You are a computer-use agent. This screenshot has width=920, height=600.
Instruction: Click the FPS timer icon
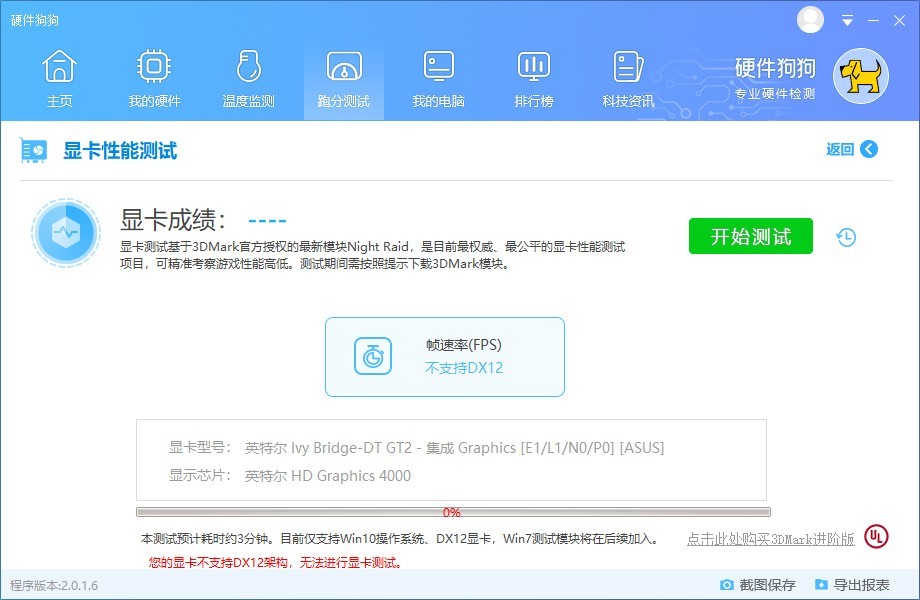coord(373,356)
